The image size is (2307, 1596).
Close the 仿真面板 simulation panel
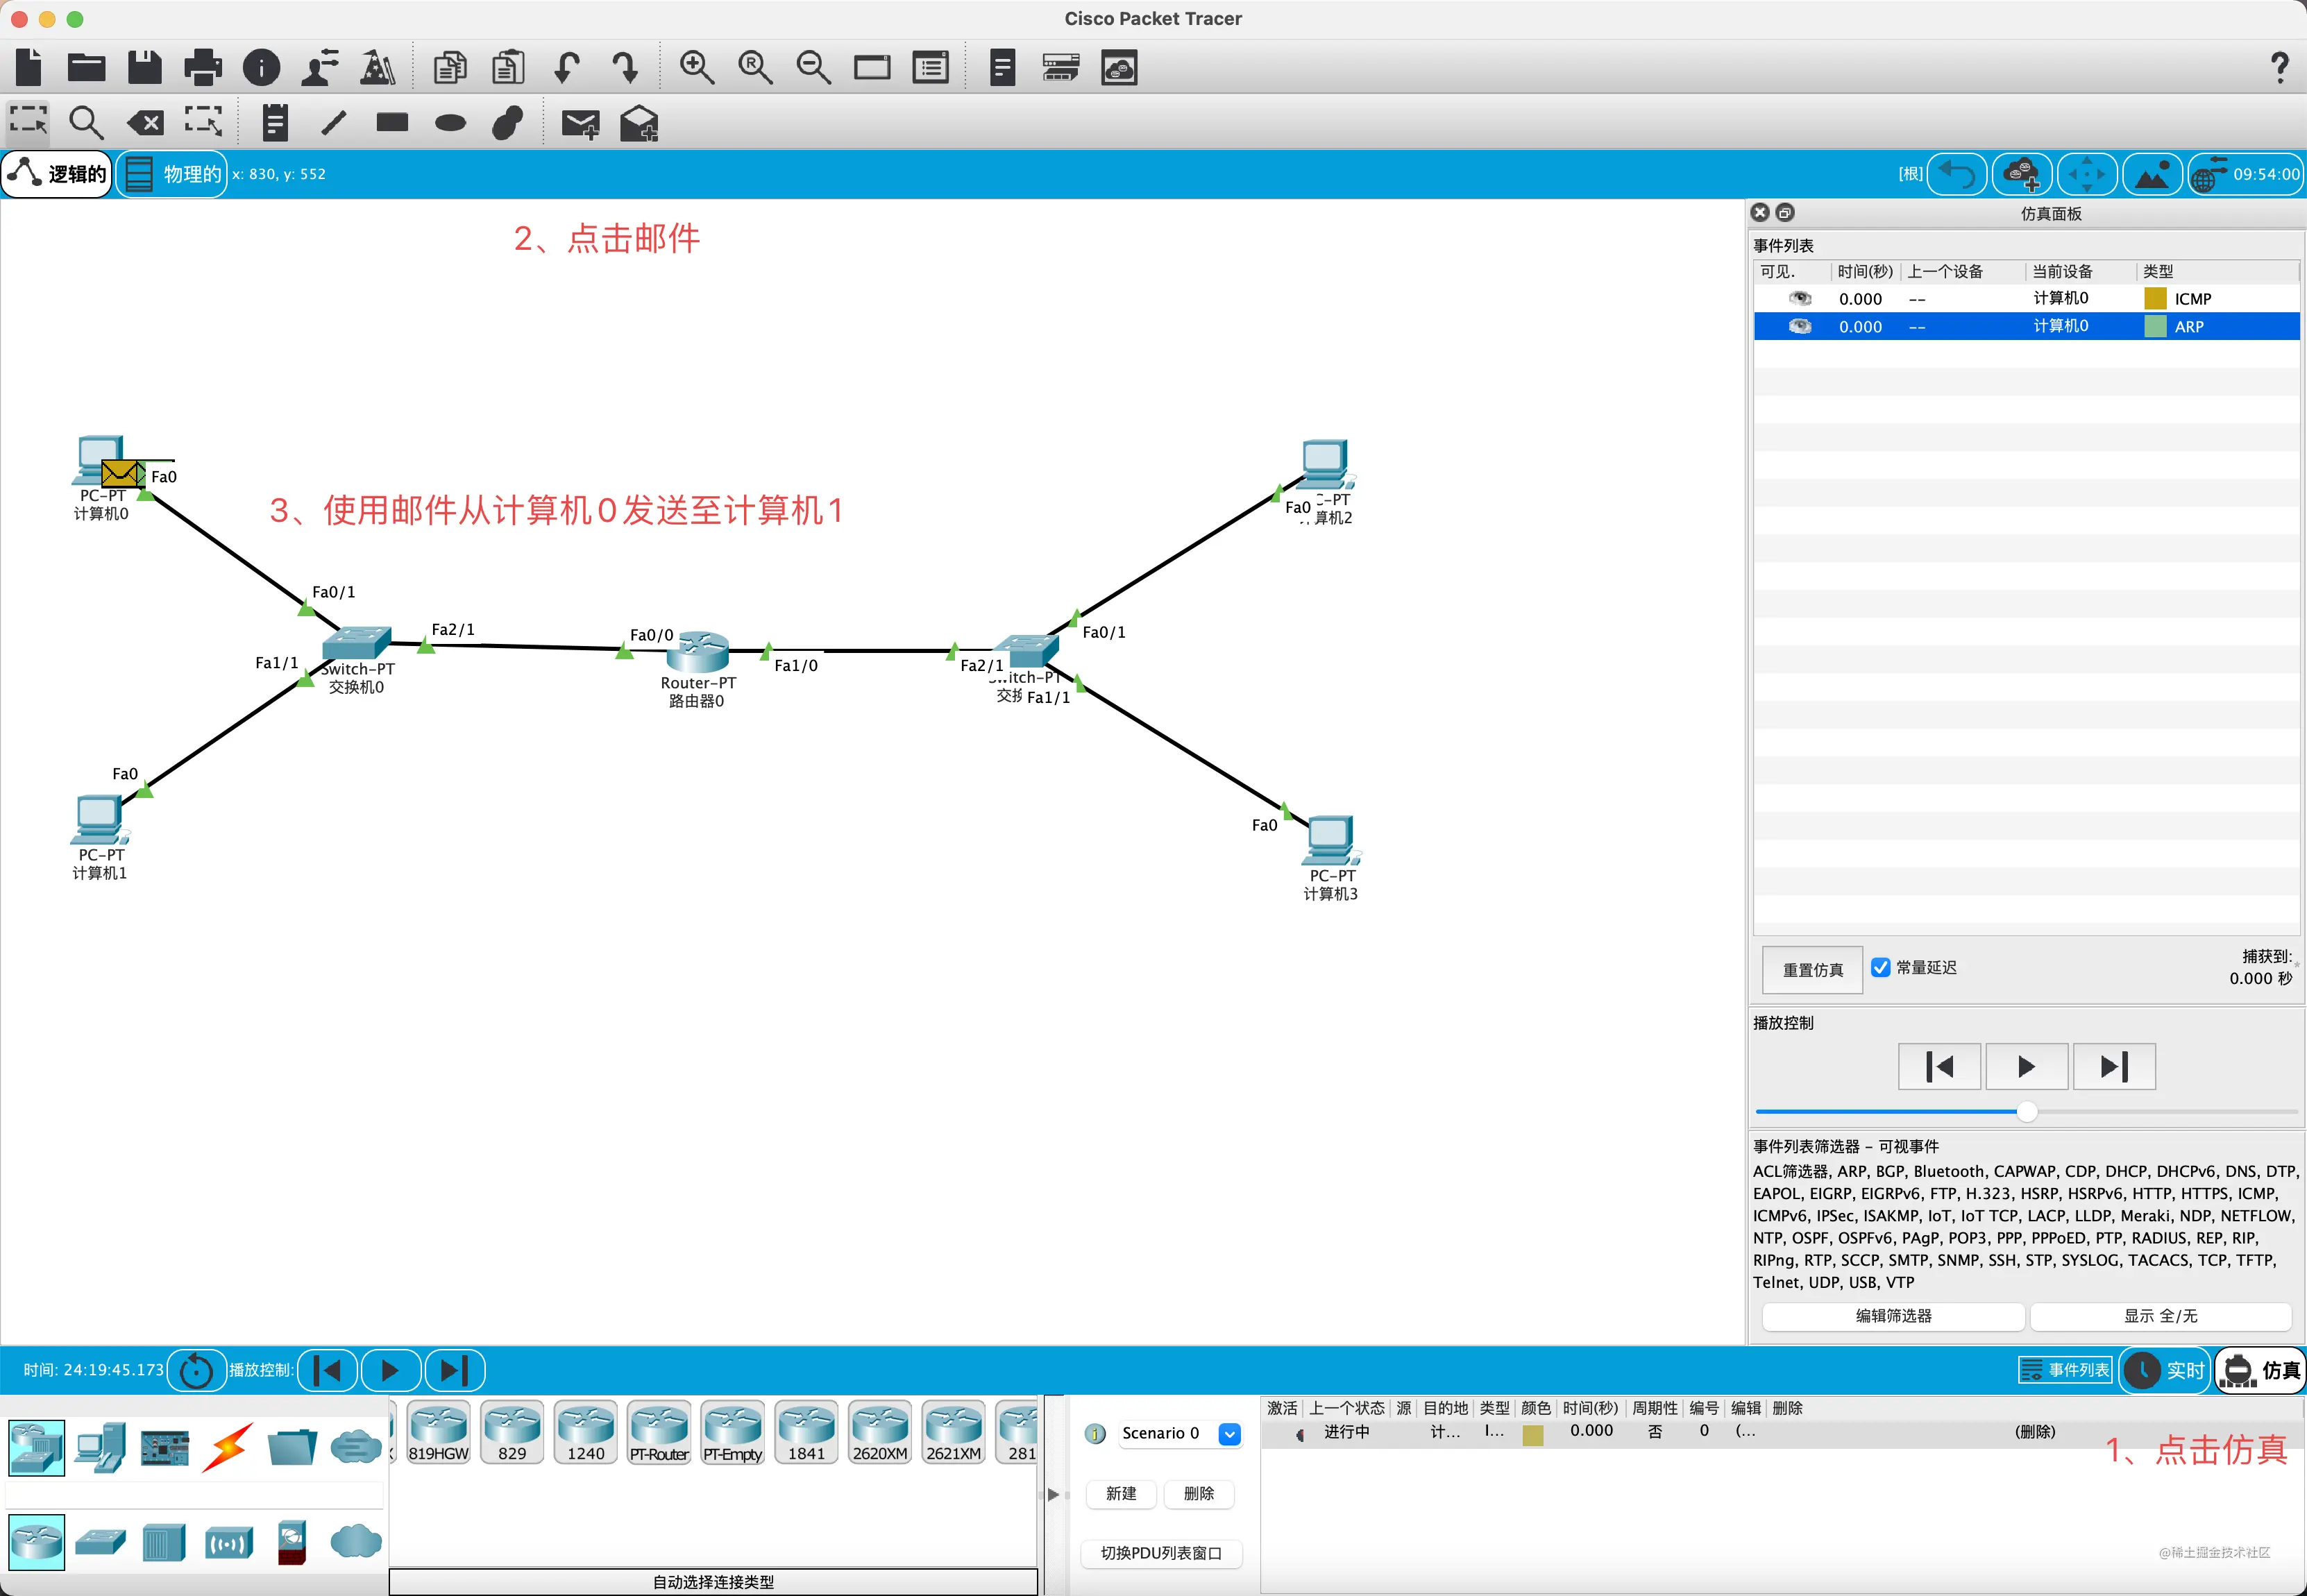tap(1760, 212)
